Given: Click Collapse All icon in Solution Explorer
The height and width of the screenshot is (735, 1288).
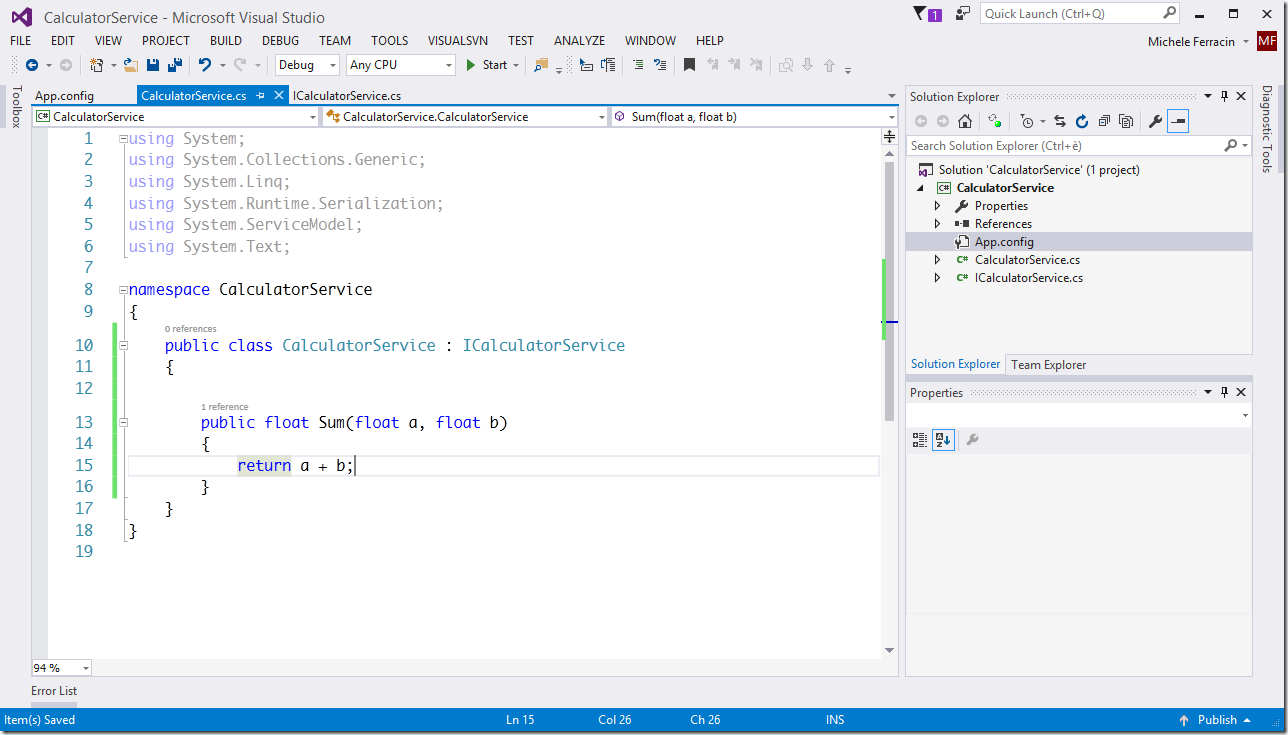Looking at the screenshot, I should pos(1103,121).
